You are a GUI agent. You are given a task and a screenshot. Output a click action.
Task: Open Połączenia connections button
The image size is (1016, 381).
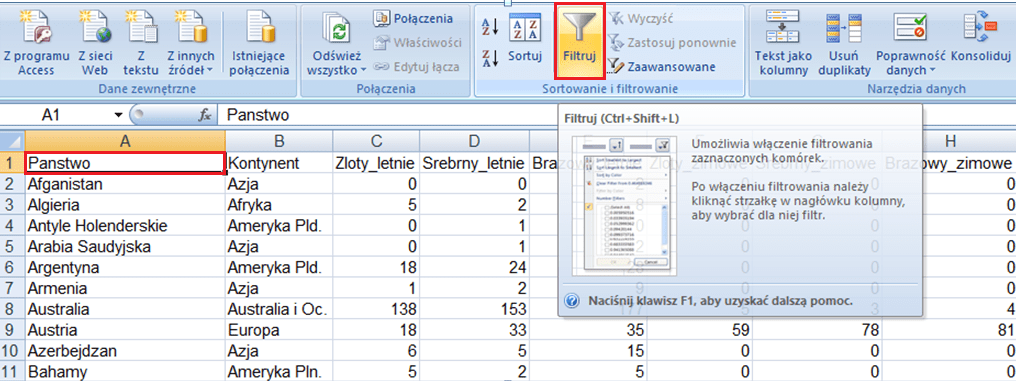tap(413, 19)
